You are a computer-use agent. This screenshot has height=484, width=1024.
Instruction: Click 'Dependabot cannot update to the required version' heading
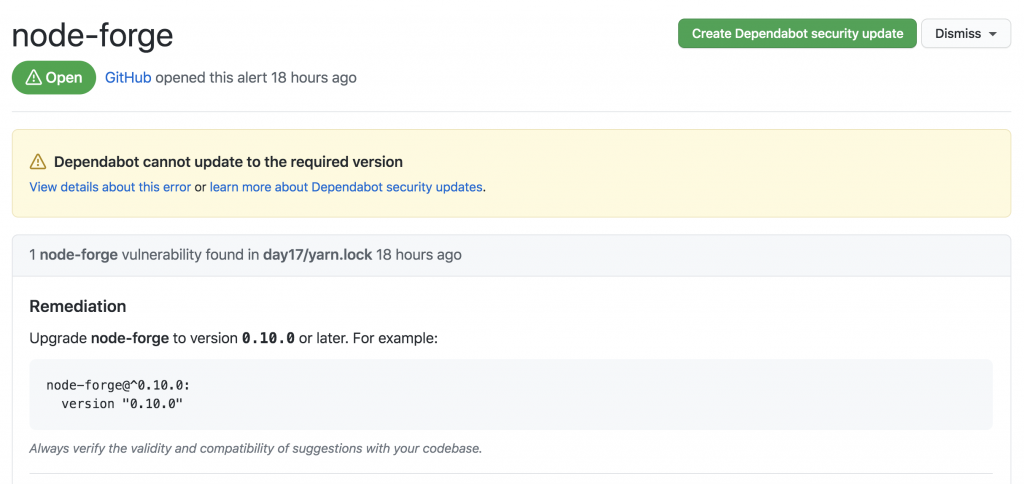click(x=228, y=162)
